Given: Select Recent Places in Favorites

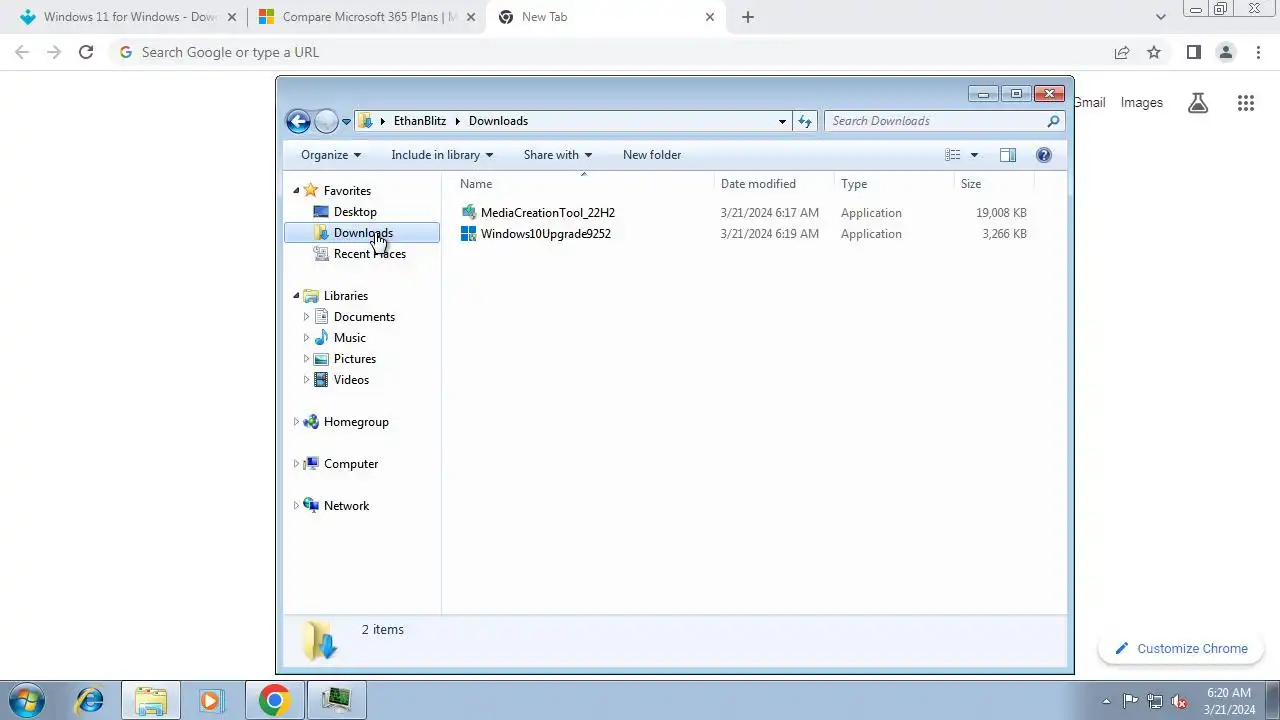Looking at the screenshot, I should coord(370,254).
